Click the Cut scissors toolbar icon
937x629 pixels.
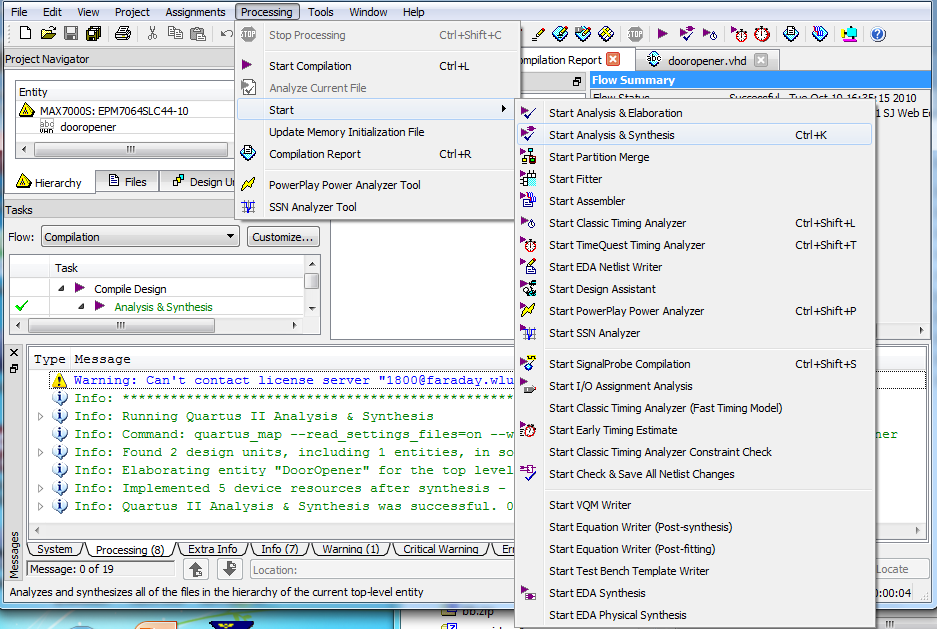coord(152,33)
